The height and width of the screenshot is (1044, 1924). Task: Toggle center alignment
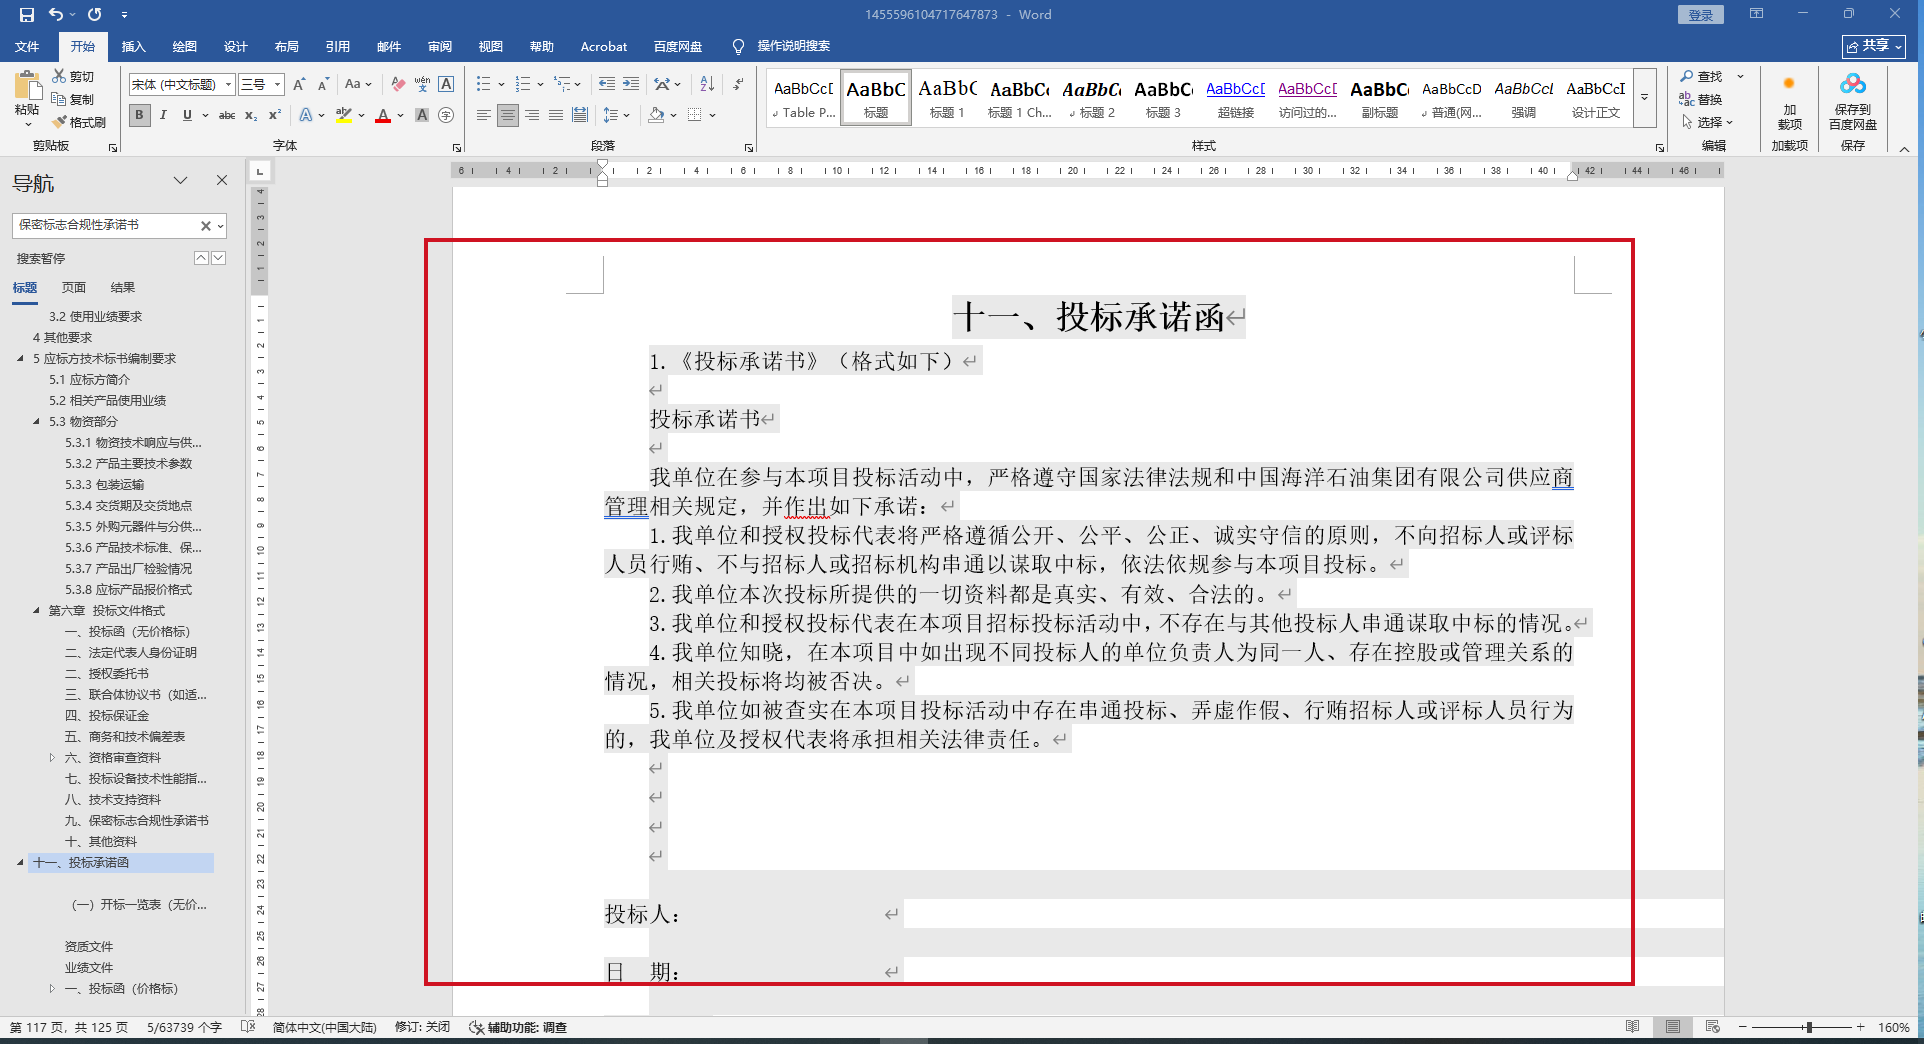[x=508, y=115]
